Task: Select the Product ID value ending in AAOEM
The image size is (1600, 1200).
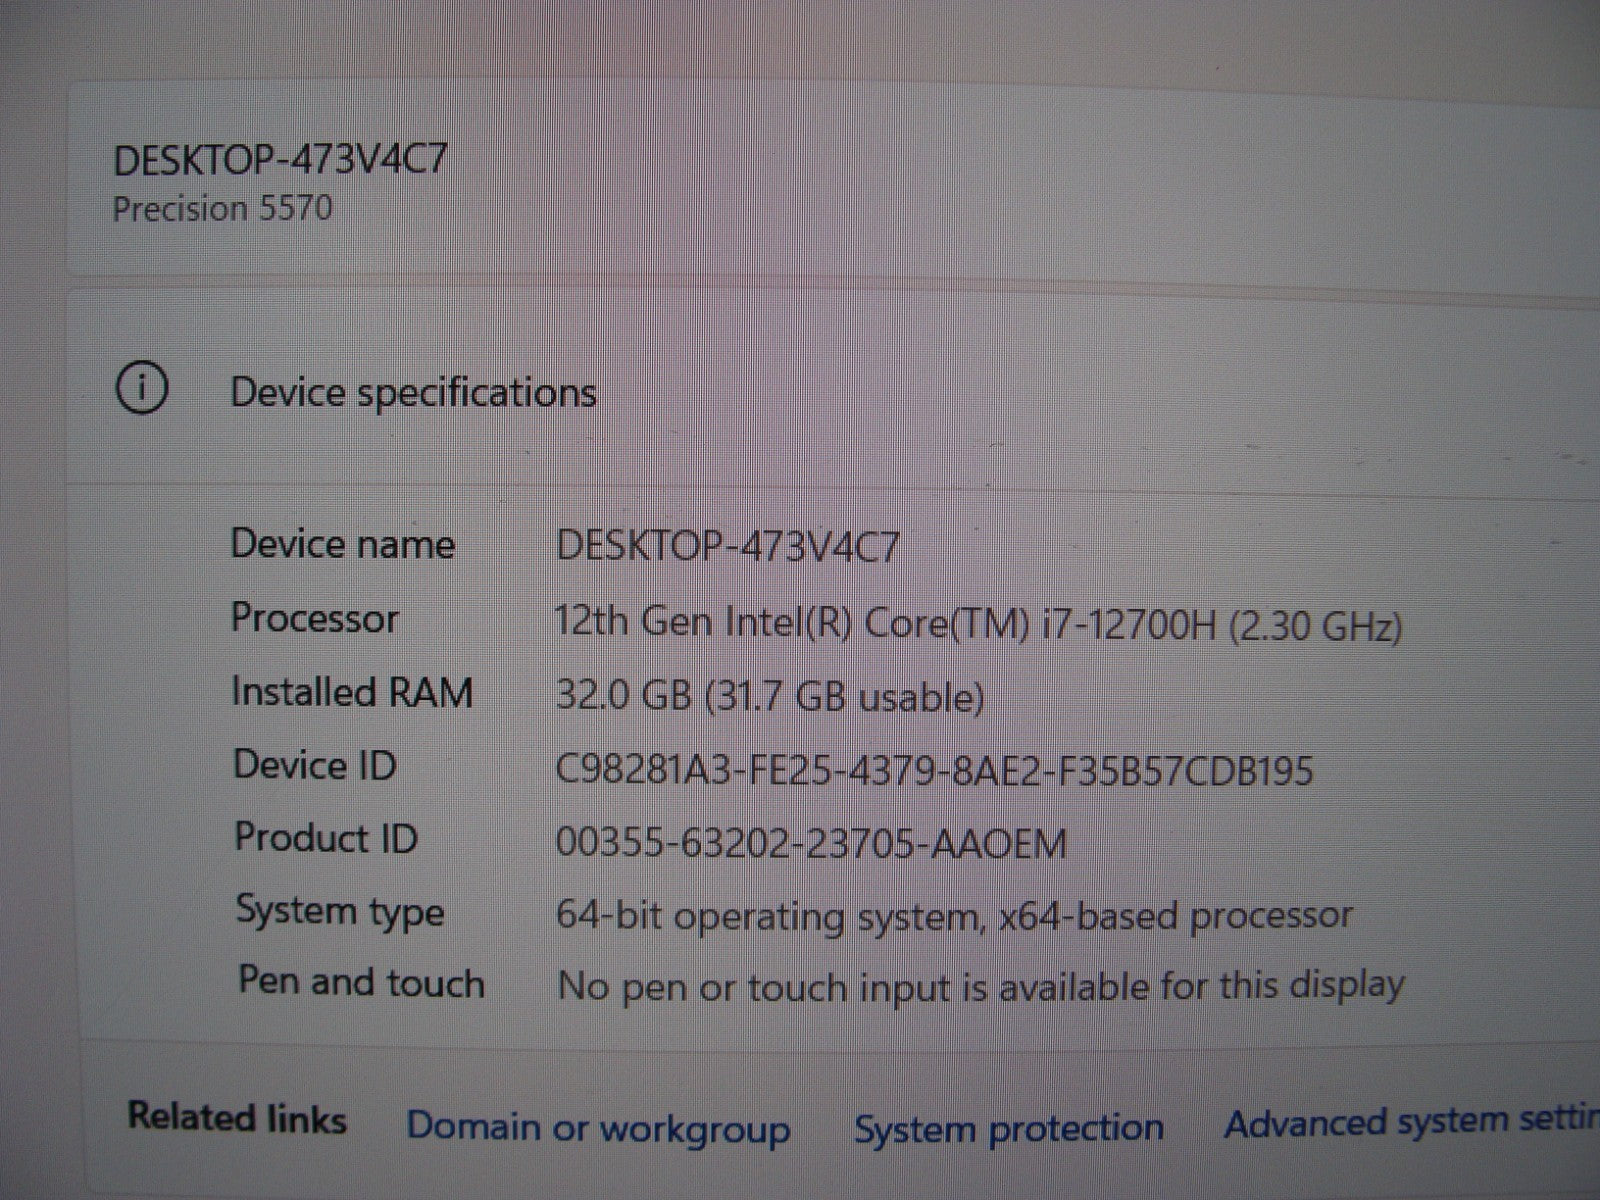Action: tap(811, 844)
